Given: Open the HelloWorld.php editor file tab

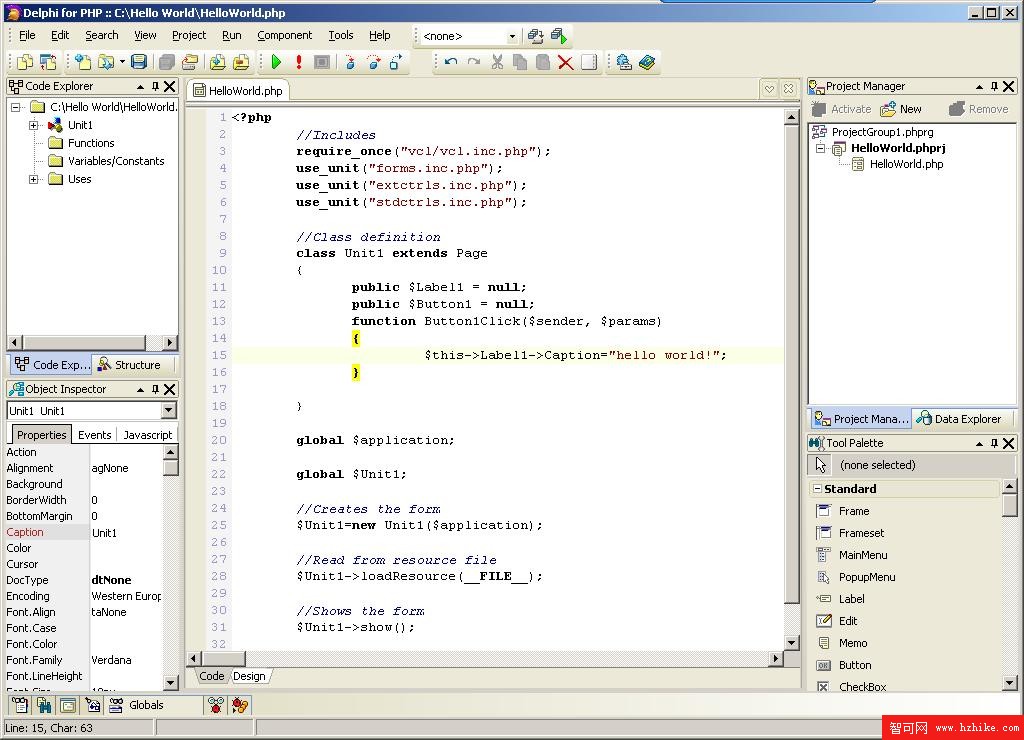Looking at the screenshot, I should 238,91.
